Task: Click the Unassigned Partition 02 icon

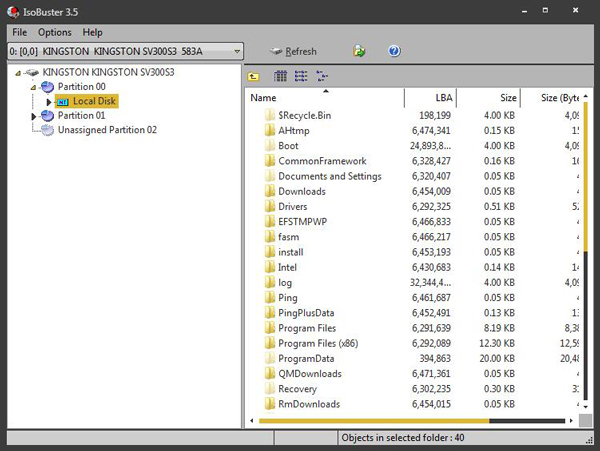Action: [47, 130]
